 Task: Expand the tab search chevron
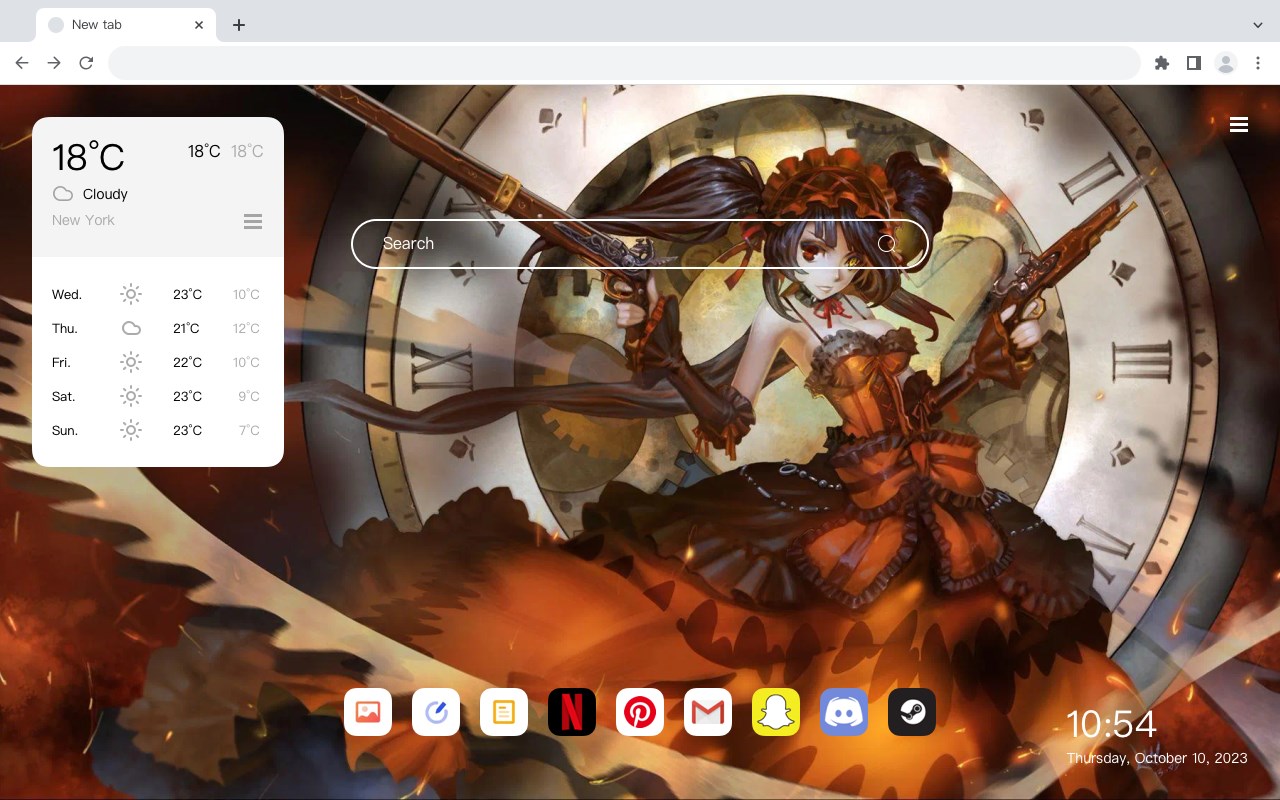pos(1258,24)
